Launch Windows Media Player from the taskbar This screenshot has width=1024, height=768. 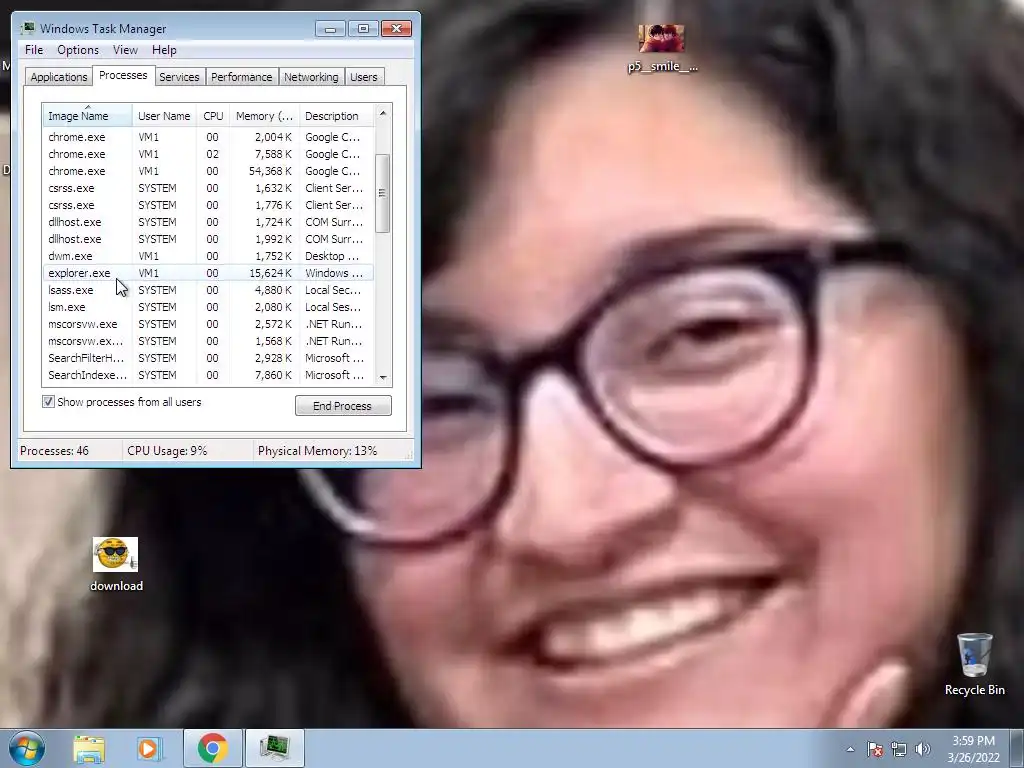tap(148, 748)
